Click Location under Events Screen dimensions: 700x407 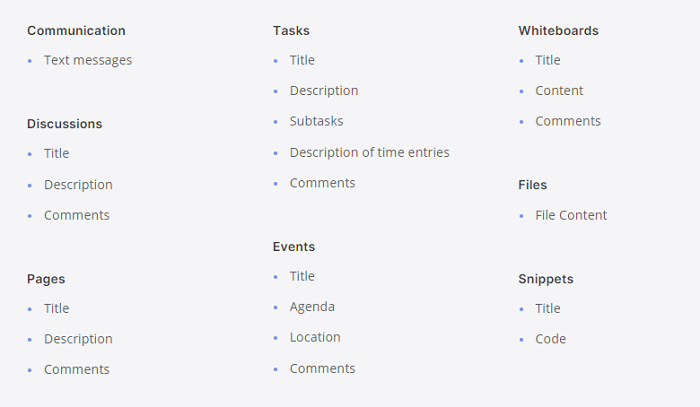(315, 337)
